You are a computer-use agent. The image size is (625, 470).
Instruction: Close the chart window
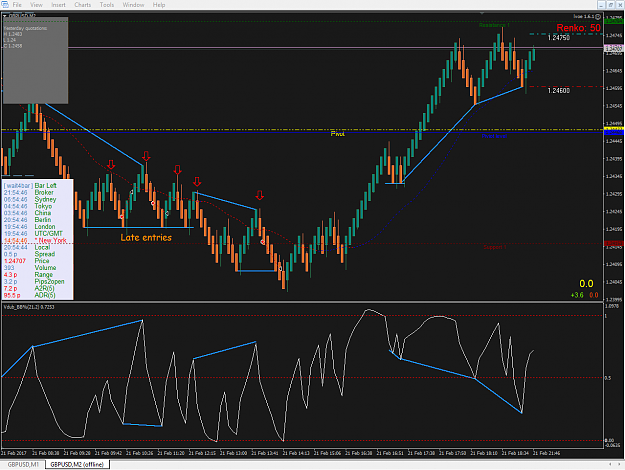620,5
